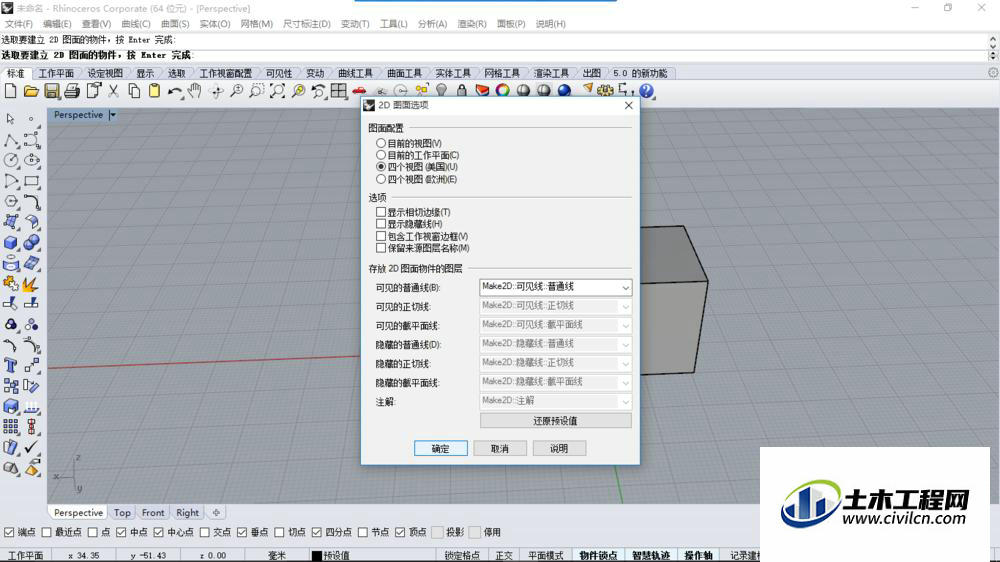
Task: Select the Pan hand tool
Action: pyautogui.click(x=195, y=91)
